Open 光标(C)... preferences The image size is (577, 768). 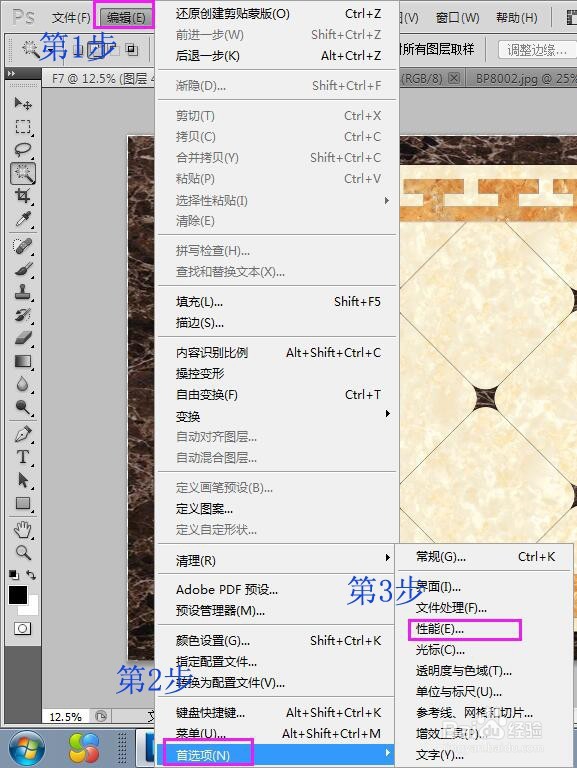click(x=485, y=650)
